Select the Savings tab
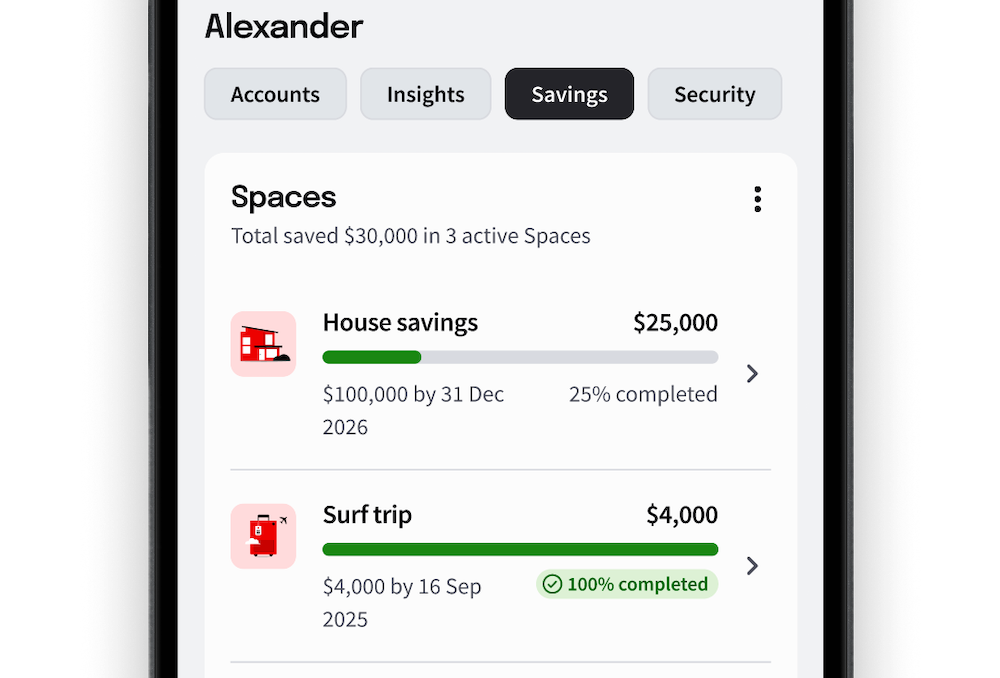1000x678 pixels. coord(569,94)
